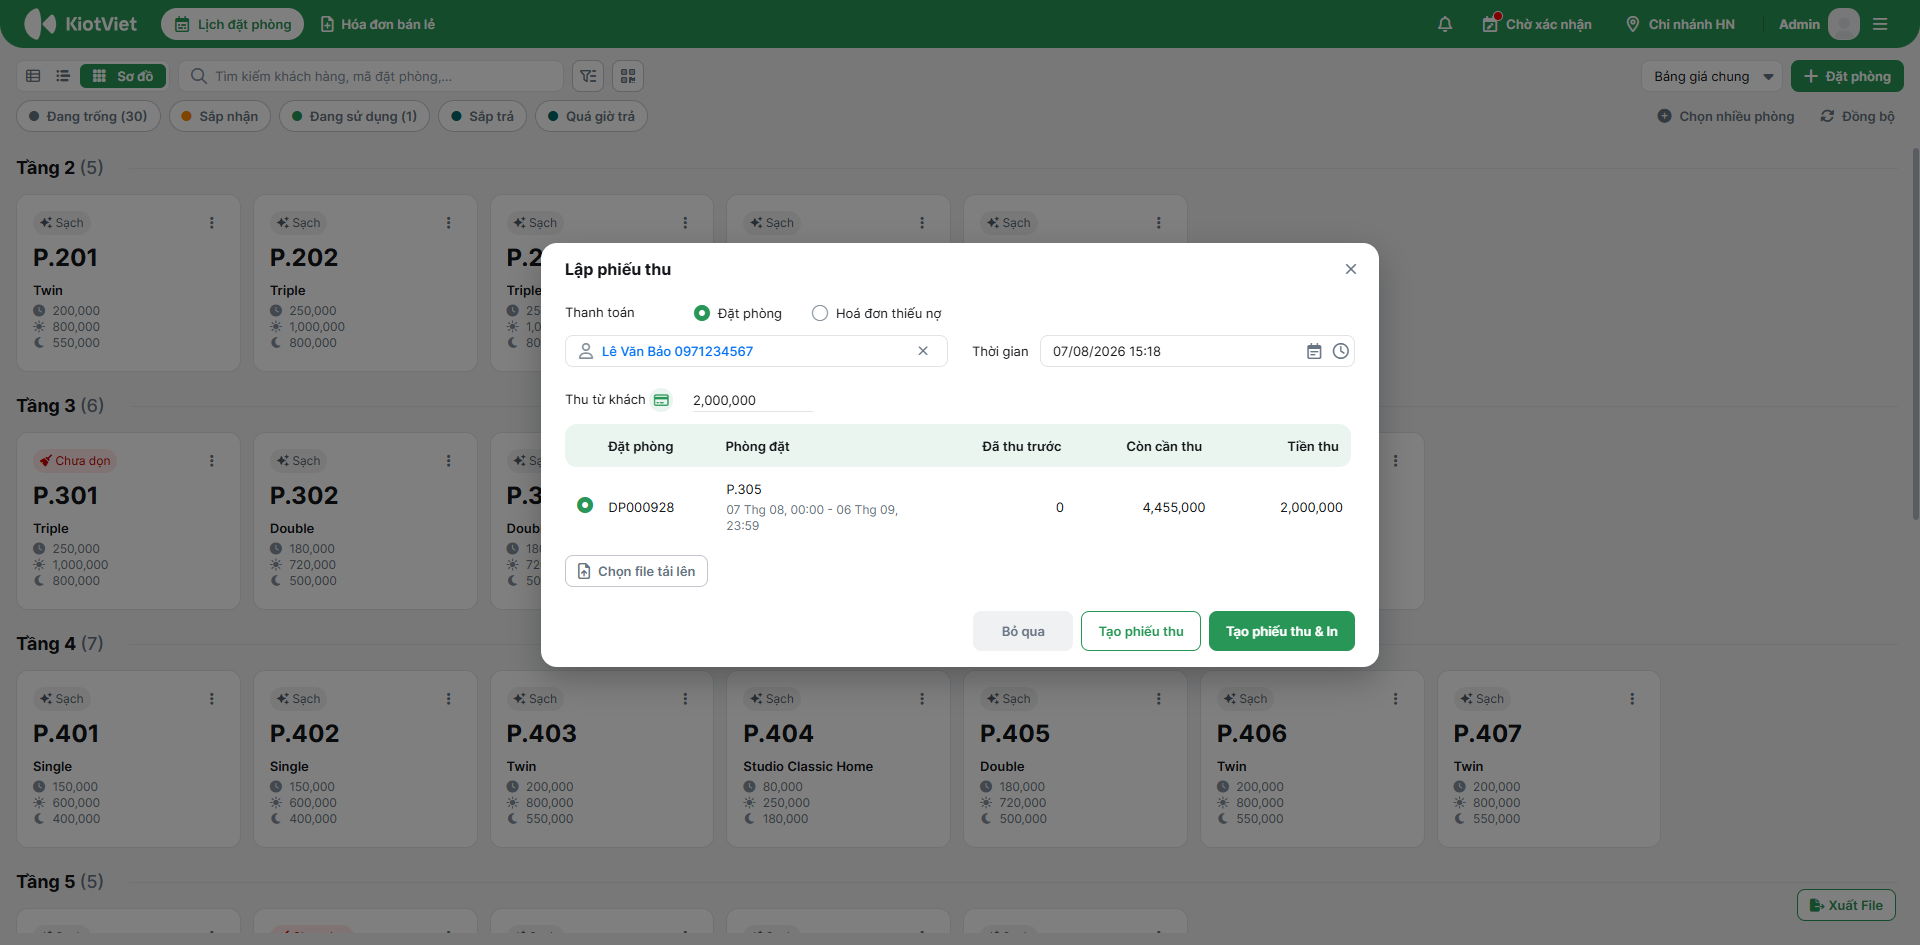
Task: Click calendar icon in Thời gian field
Action: coord(1314,351)
